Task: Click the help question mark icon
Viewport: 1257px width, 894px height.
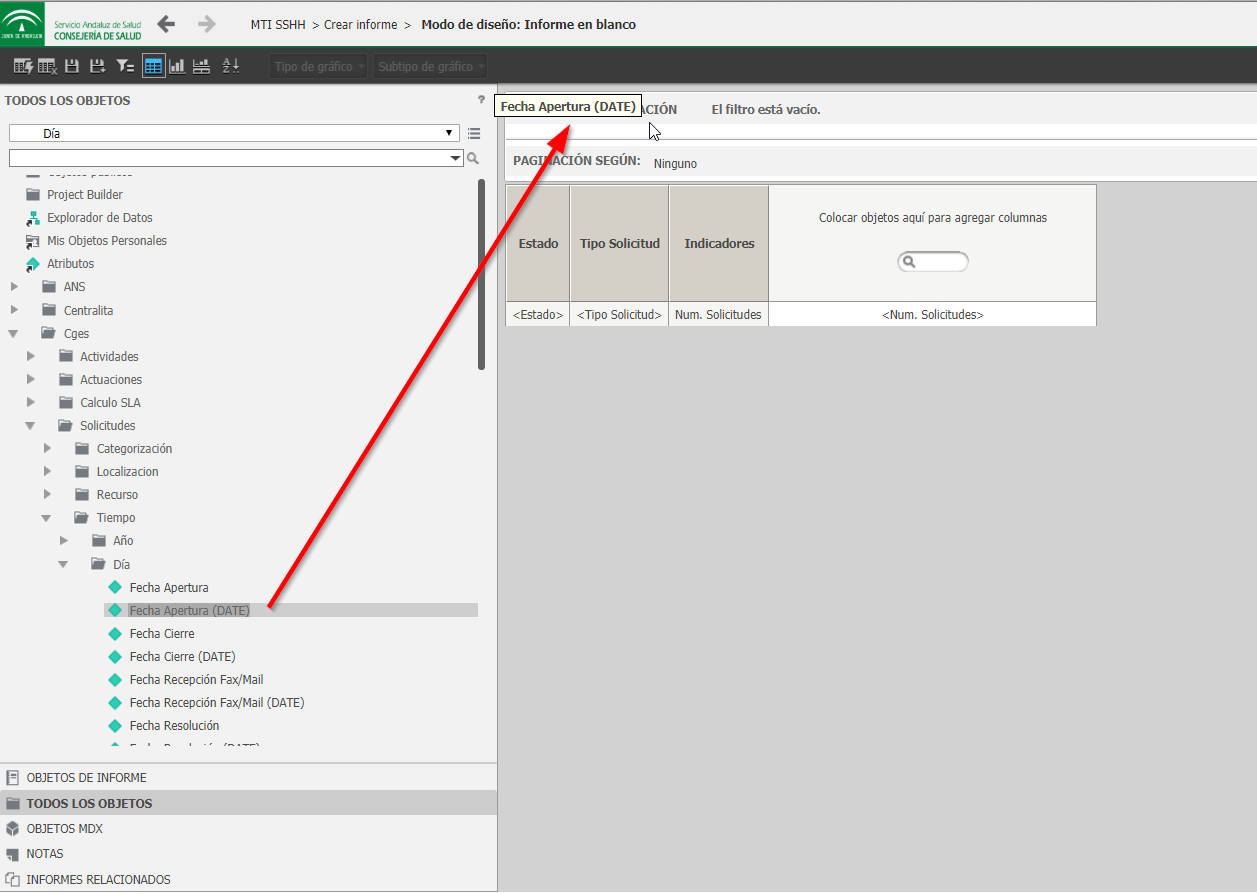Action: pyautogui.click(x=481, y=100)
